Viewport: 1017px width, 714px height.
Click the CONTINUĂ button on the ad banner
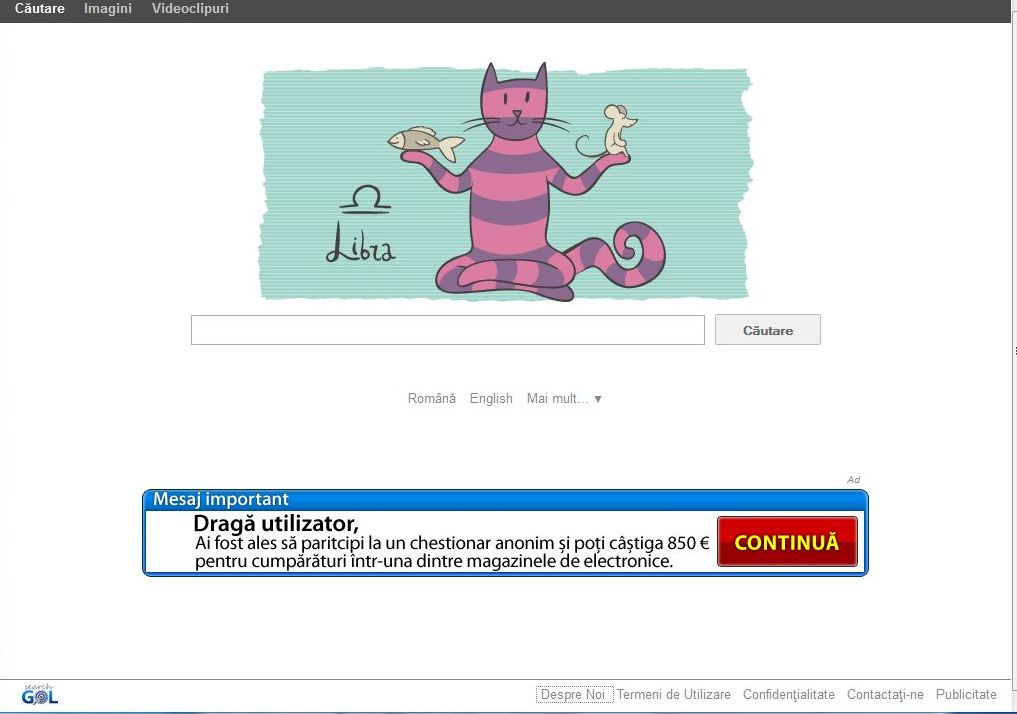click(x=786, y=541)
